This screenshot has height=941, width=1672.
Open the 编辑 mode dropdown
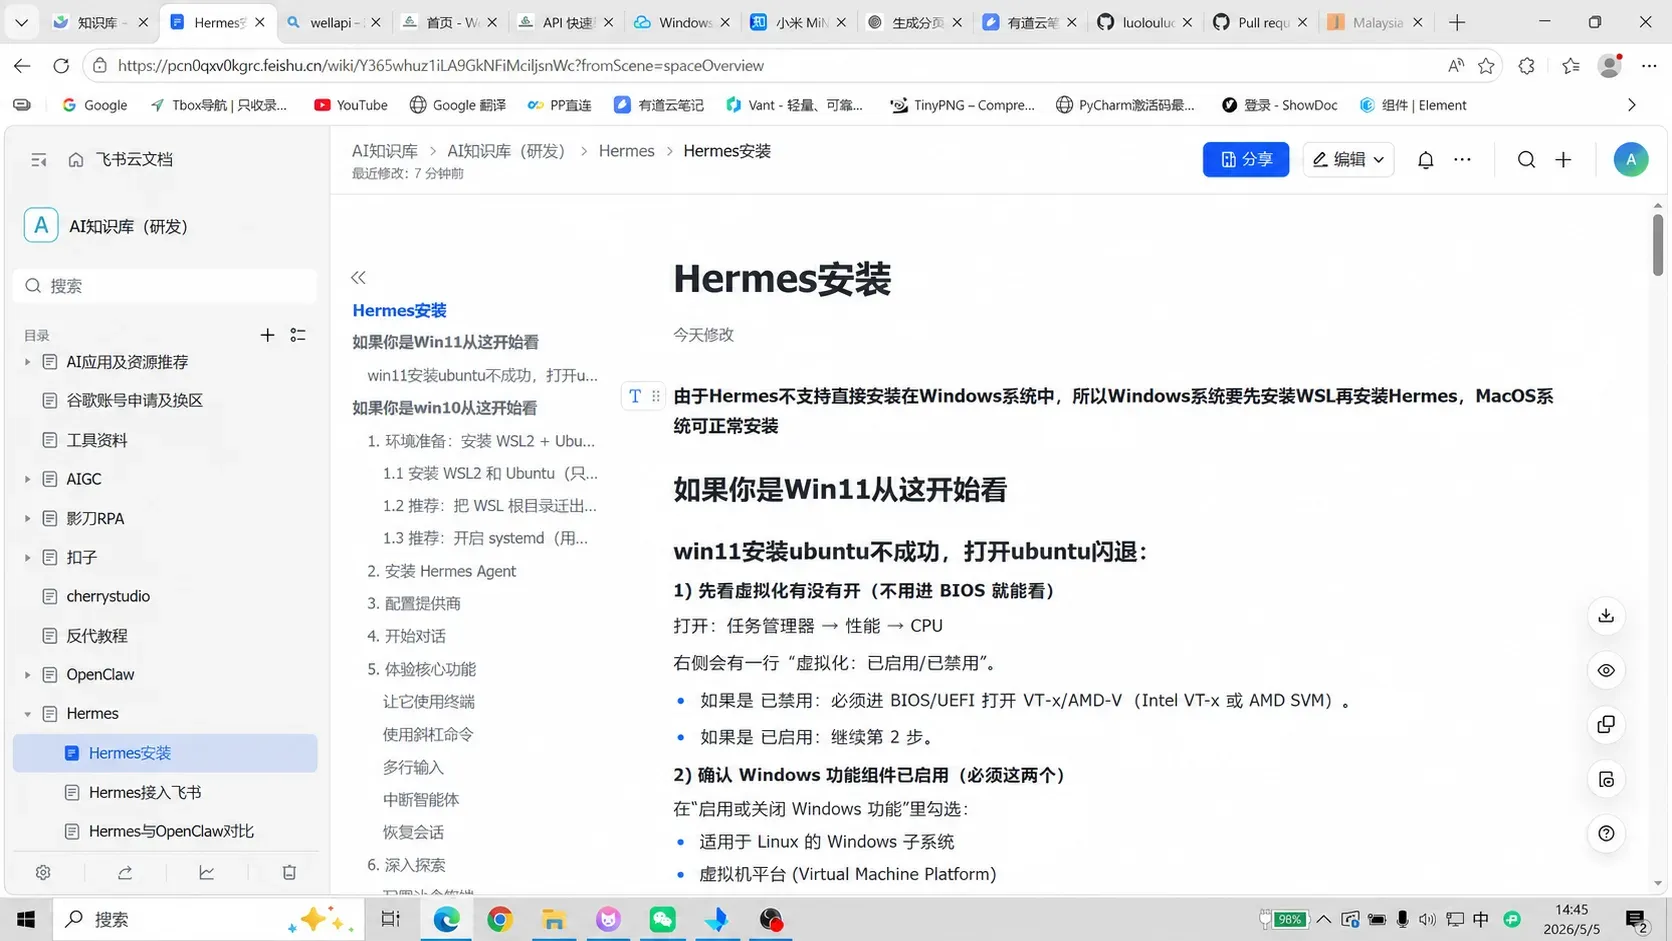coord(1348,160)
